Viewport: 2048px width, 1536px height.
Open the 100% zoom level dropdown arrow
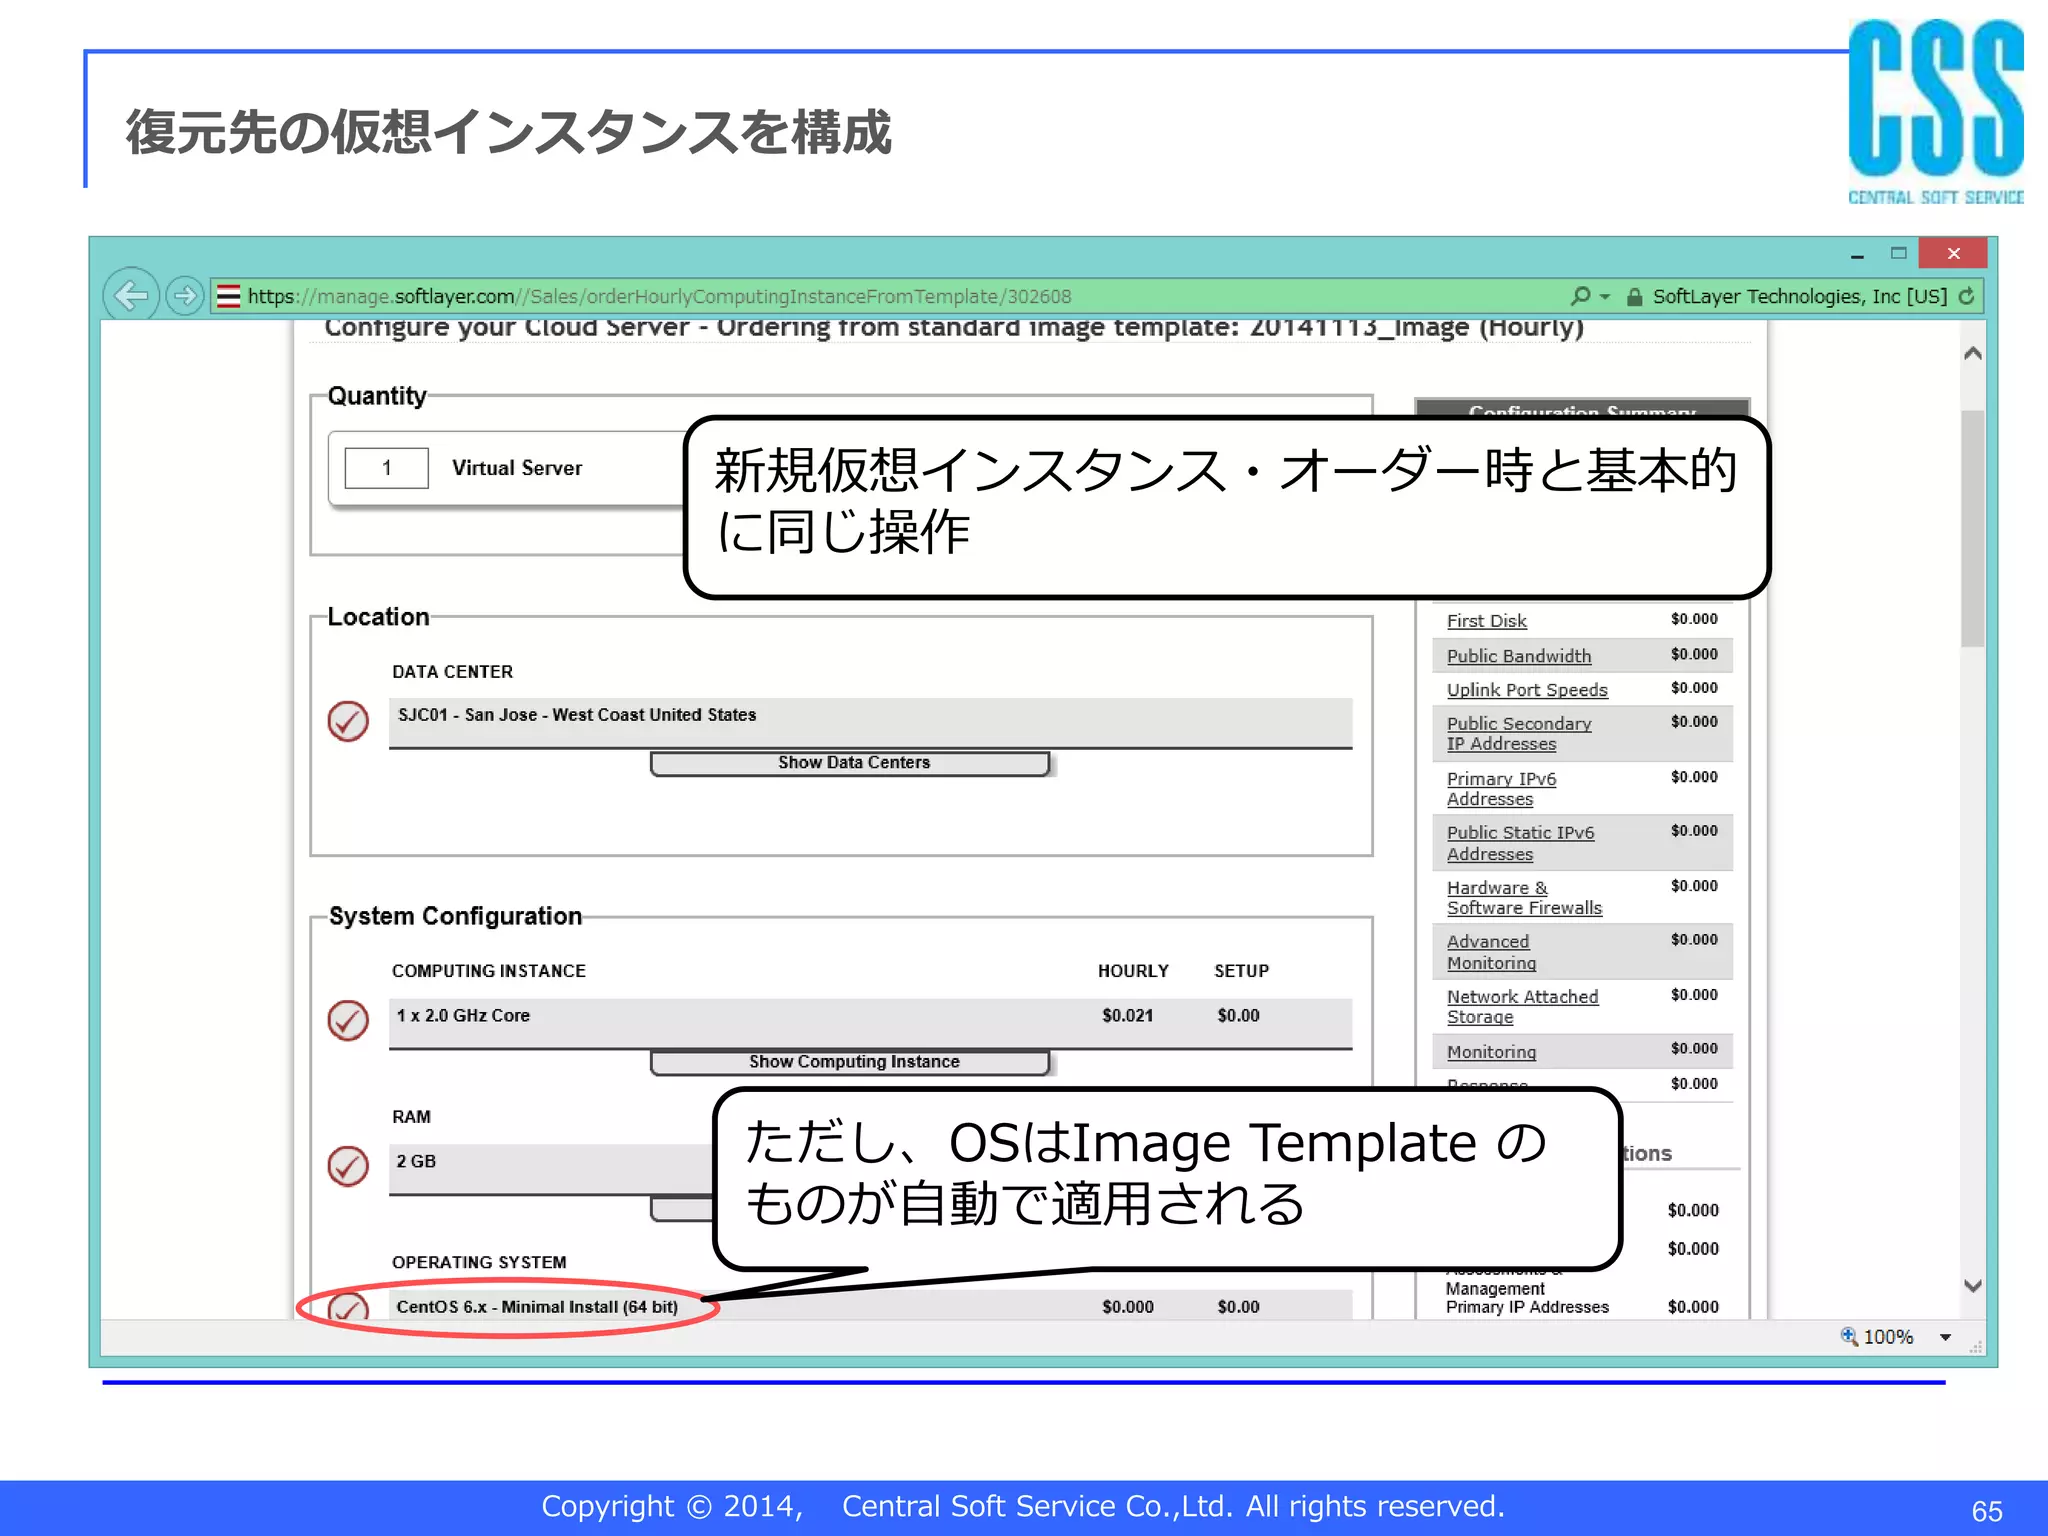(1945, 1337)
